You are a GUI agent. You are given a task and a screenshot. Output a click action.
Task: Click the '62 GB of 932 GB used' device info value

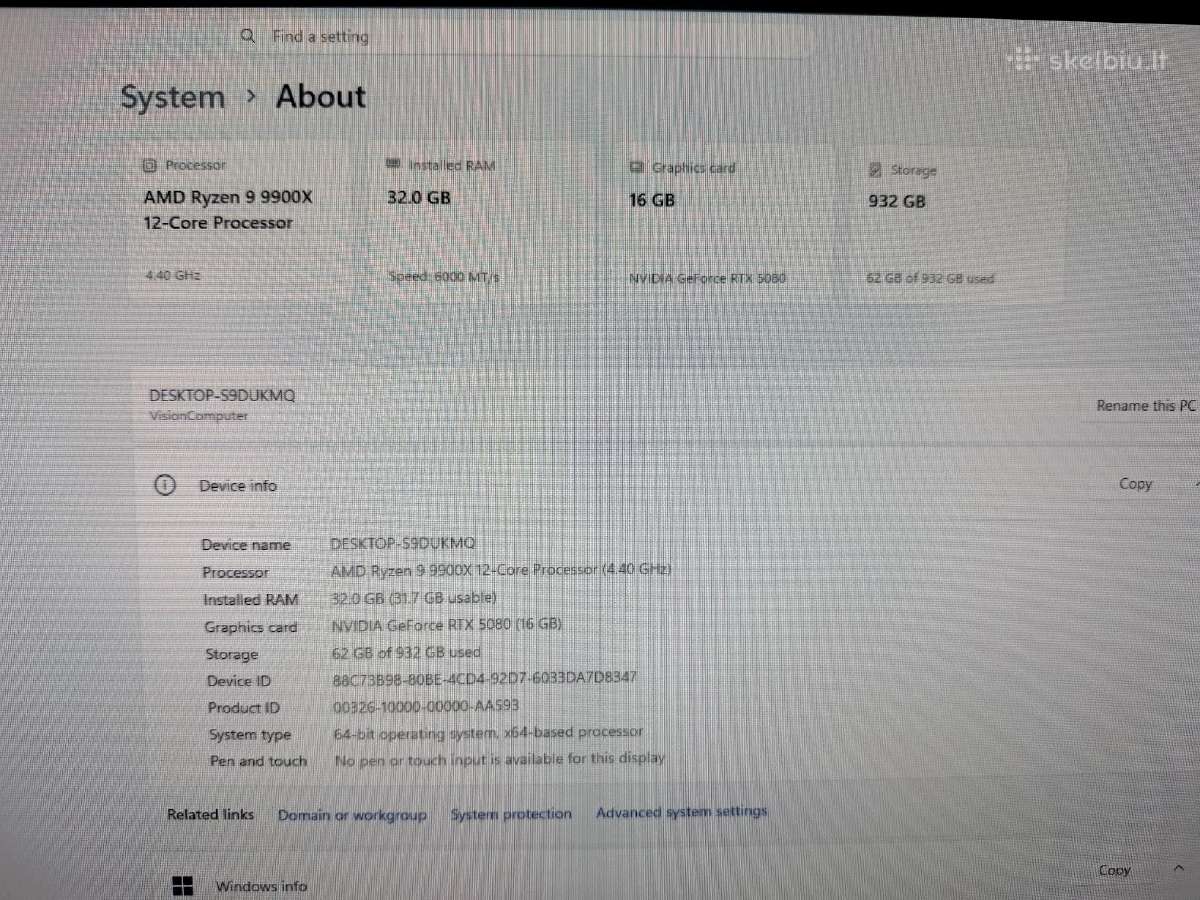[x=406, y=652]
